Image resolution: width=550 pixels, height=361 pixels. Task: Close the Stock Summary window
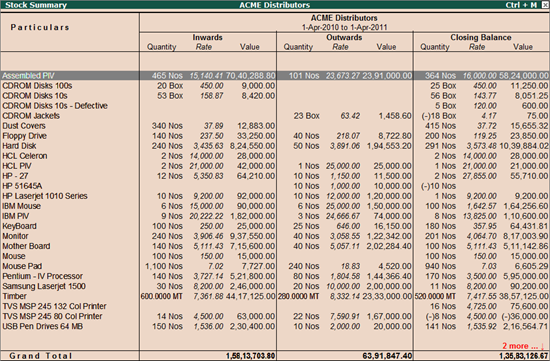click(545, 5)
